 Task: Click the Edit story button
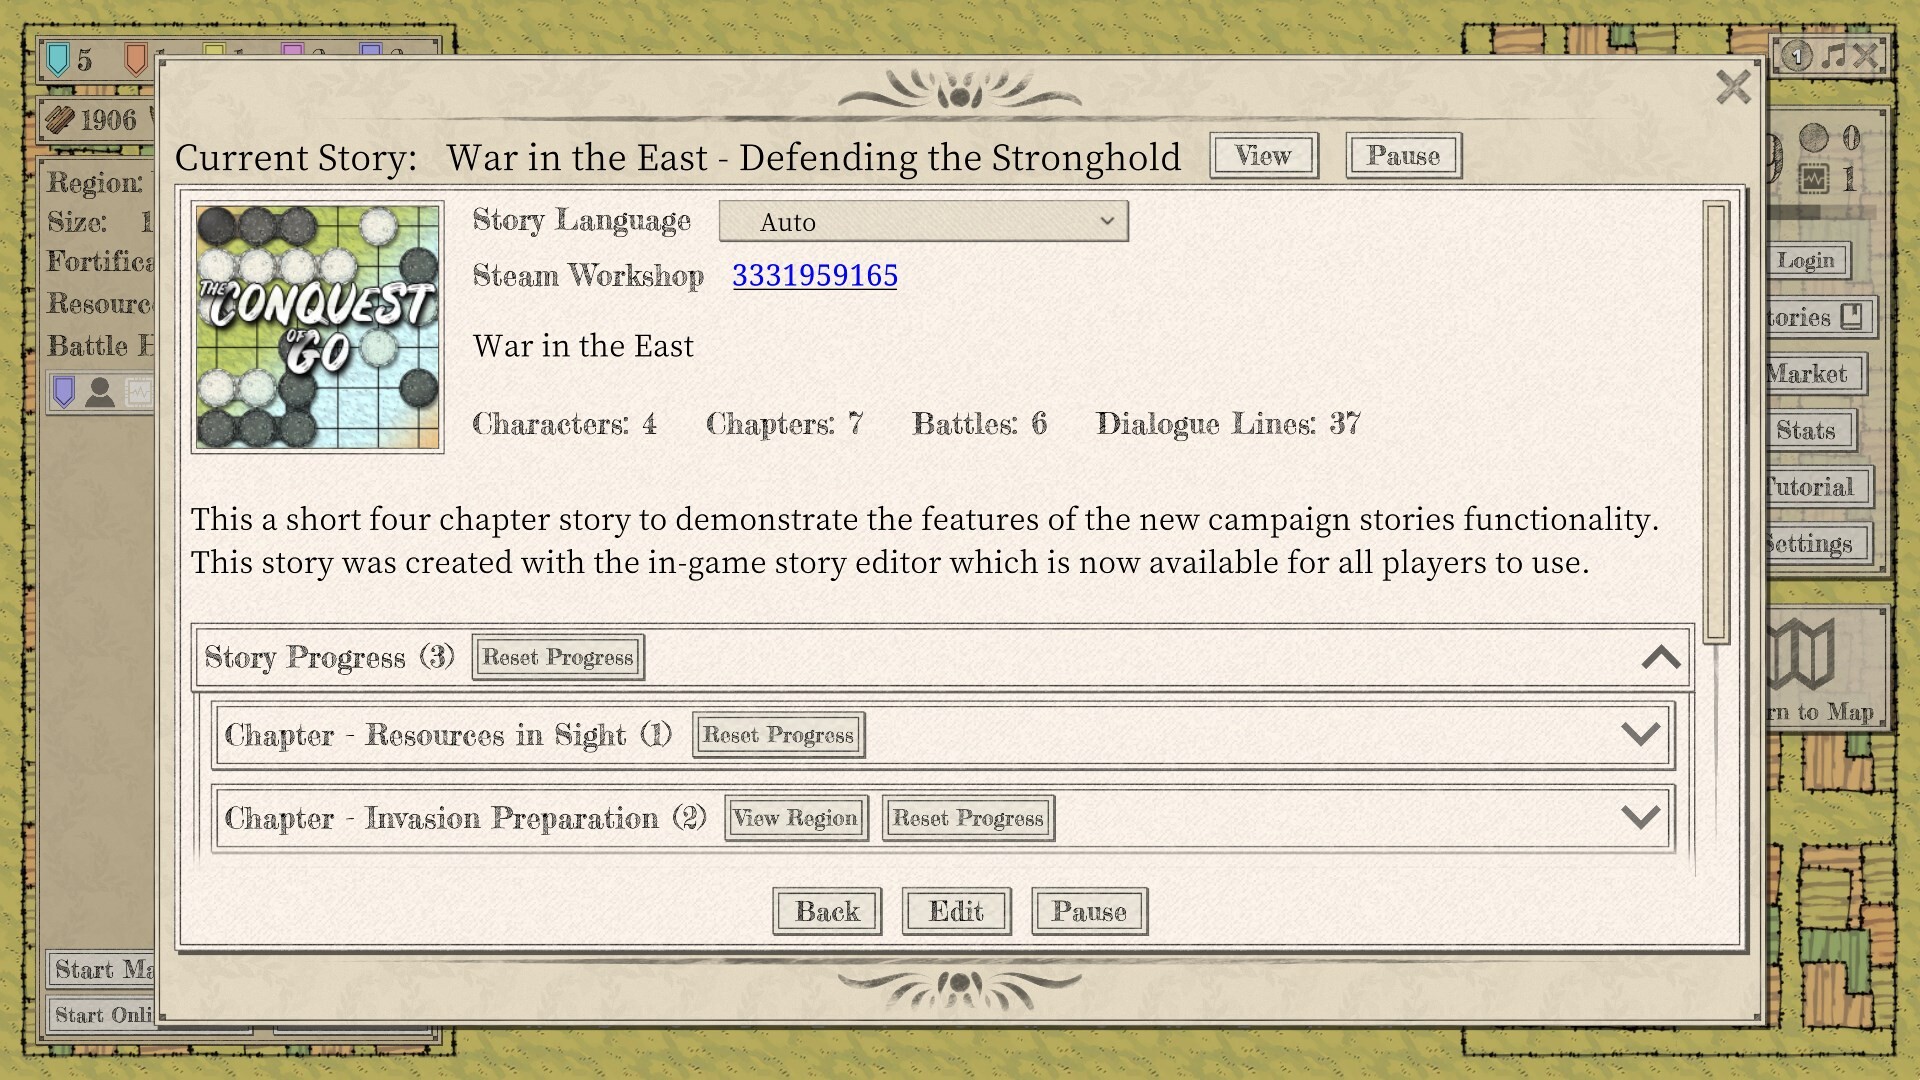[955, 911]
